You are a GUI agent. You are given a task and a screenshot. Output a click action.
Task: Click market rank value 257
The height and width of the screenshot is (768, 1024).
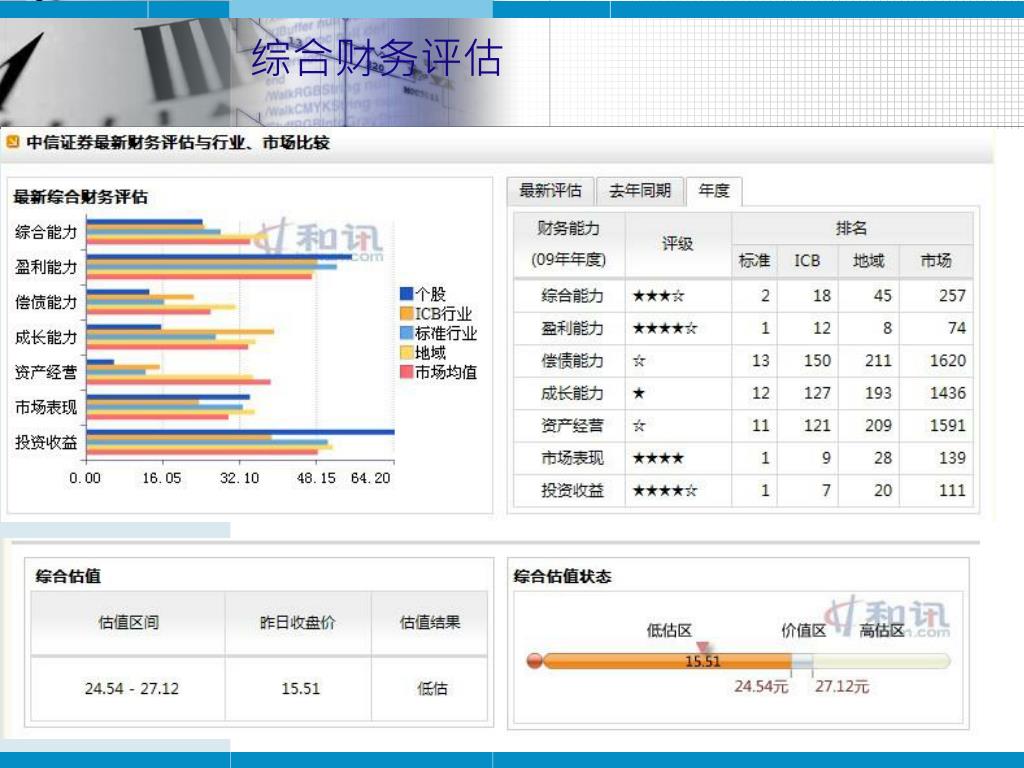pos(952,296)
